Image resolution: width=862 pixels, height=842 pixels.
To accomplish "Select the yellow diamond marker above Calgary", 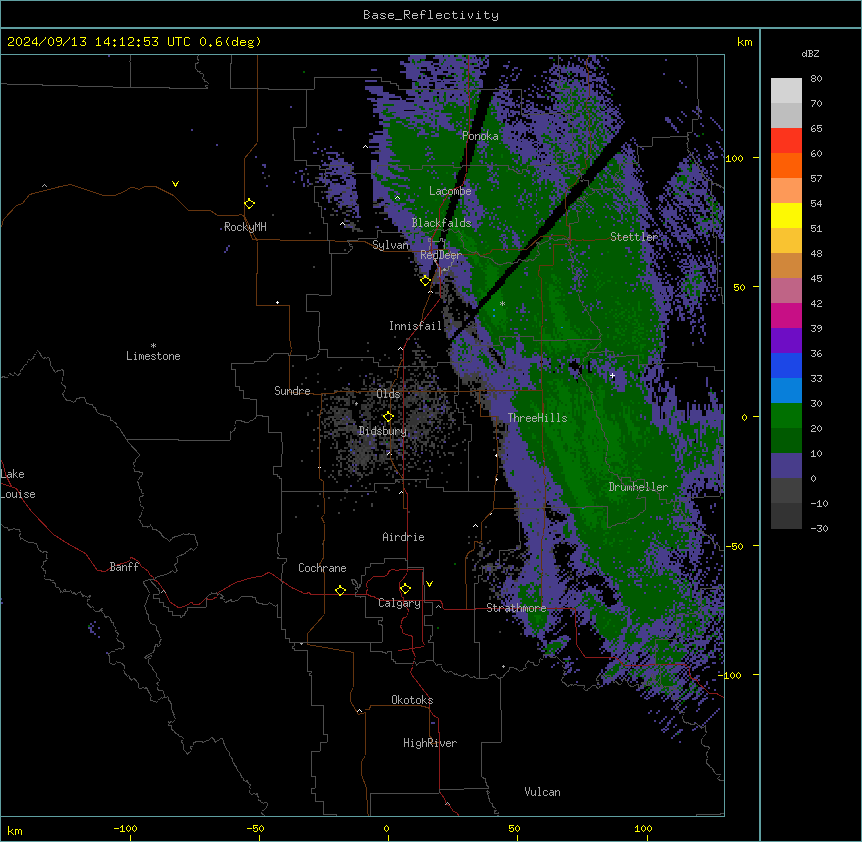I will (405, 589).
